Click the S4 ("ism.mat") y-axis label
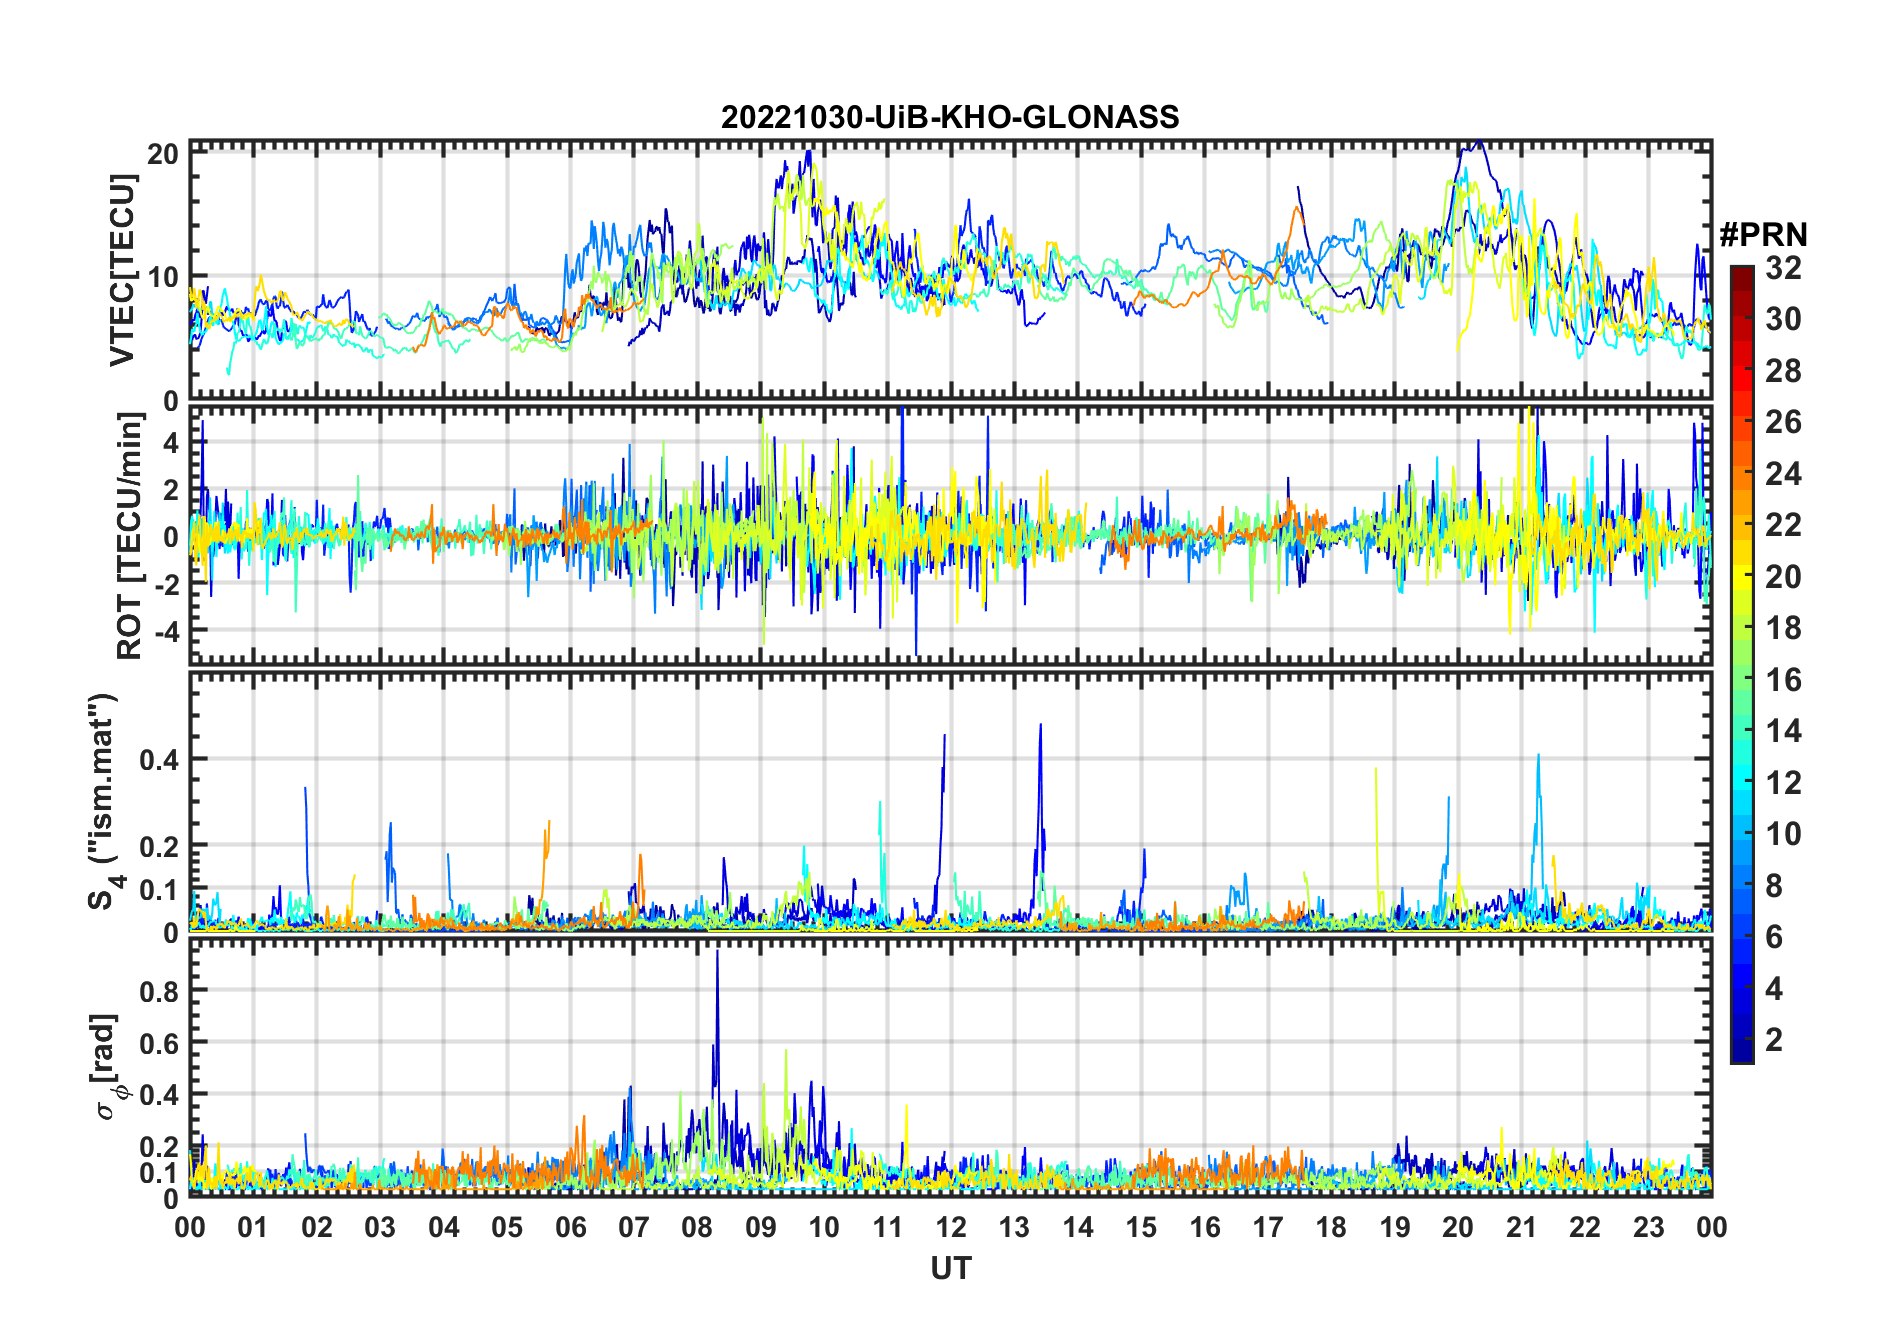The height and width of the screenshot is (1330, 1902). tap(103, 802)
